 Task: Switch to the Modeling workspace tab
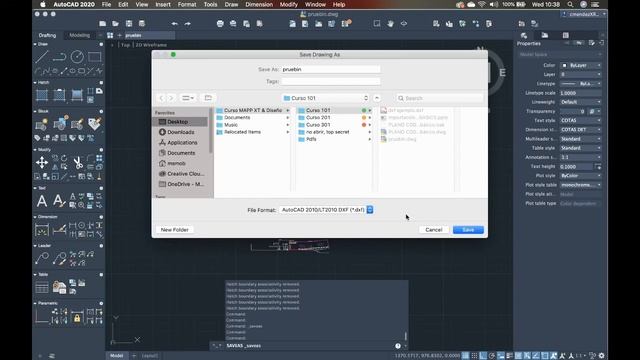(80, 35)
